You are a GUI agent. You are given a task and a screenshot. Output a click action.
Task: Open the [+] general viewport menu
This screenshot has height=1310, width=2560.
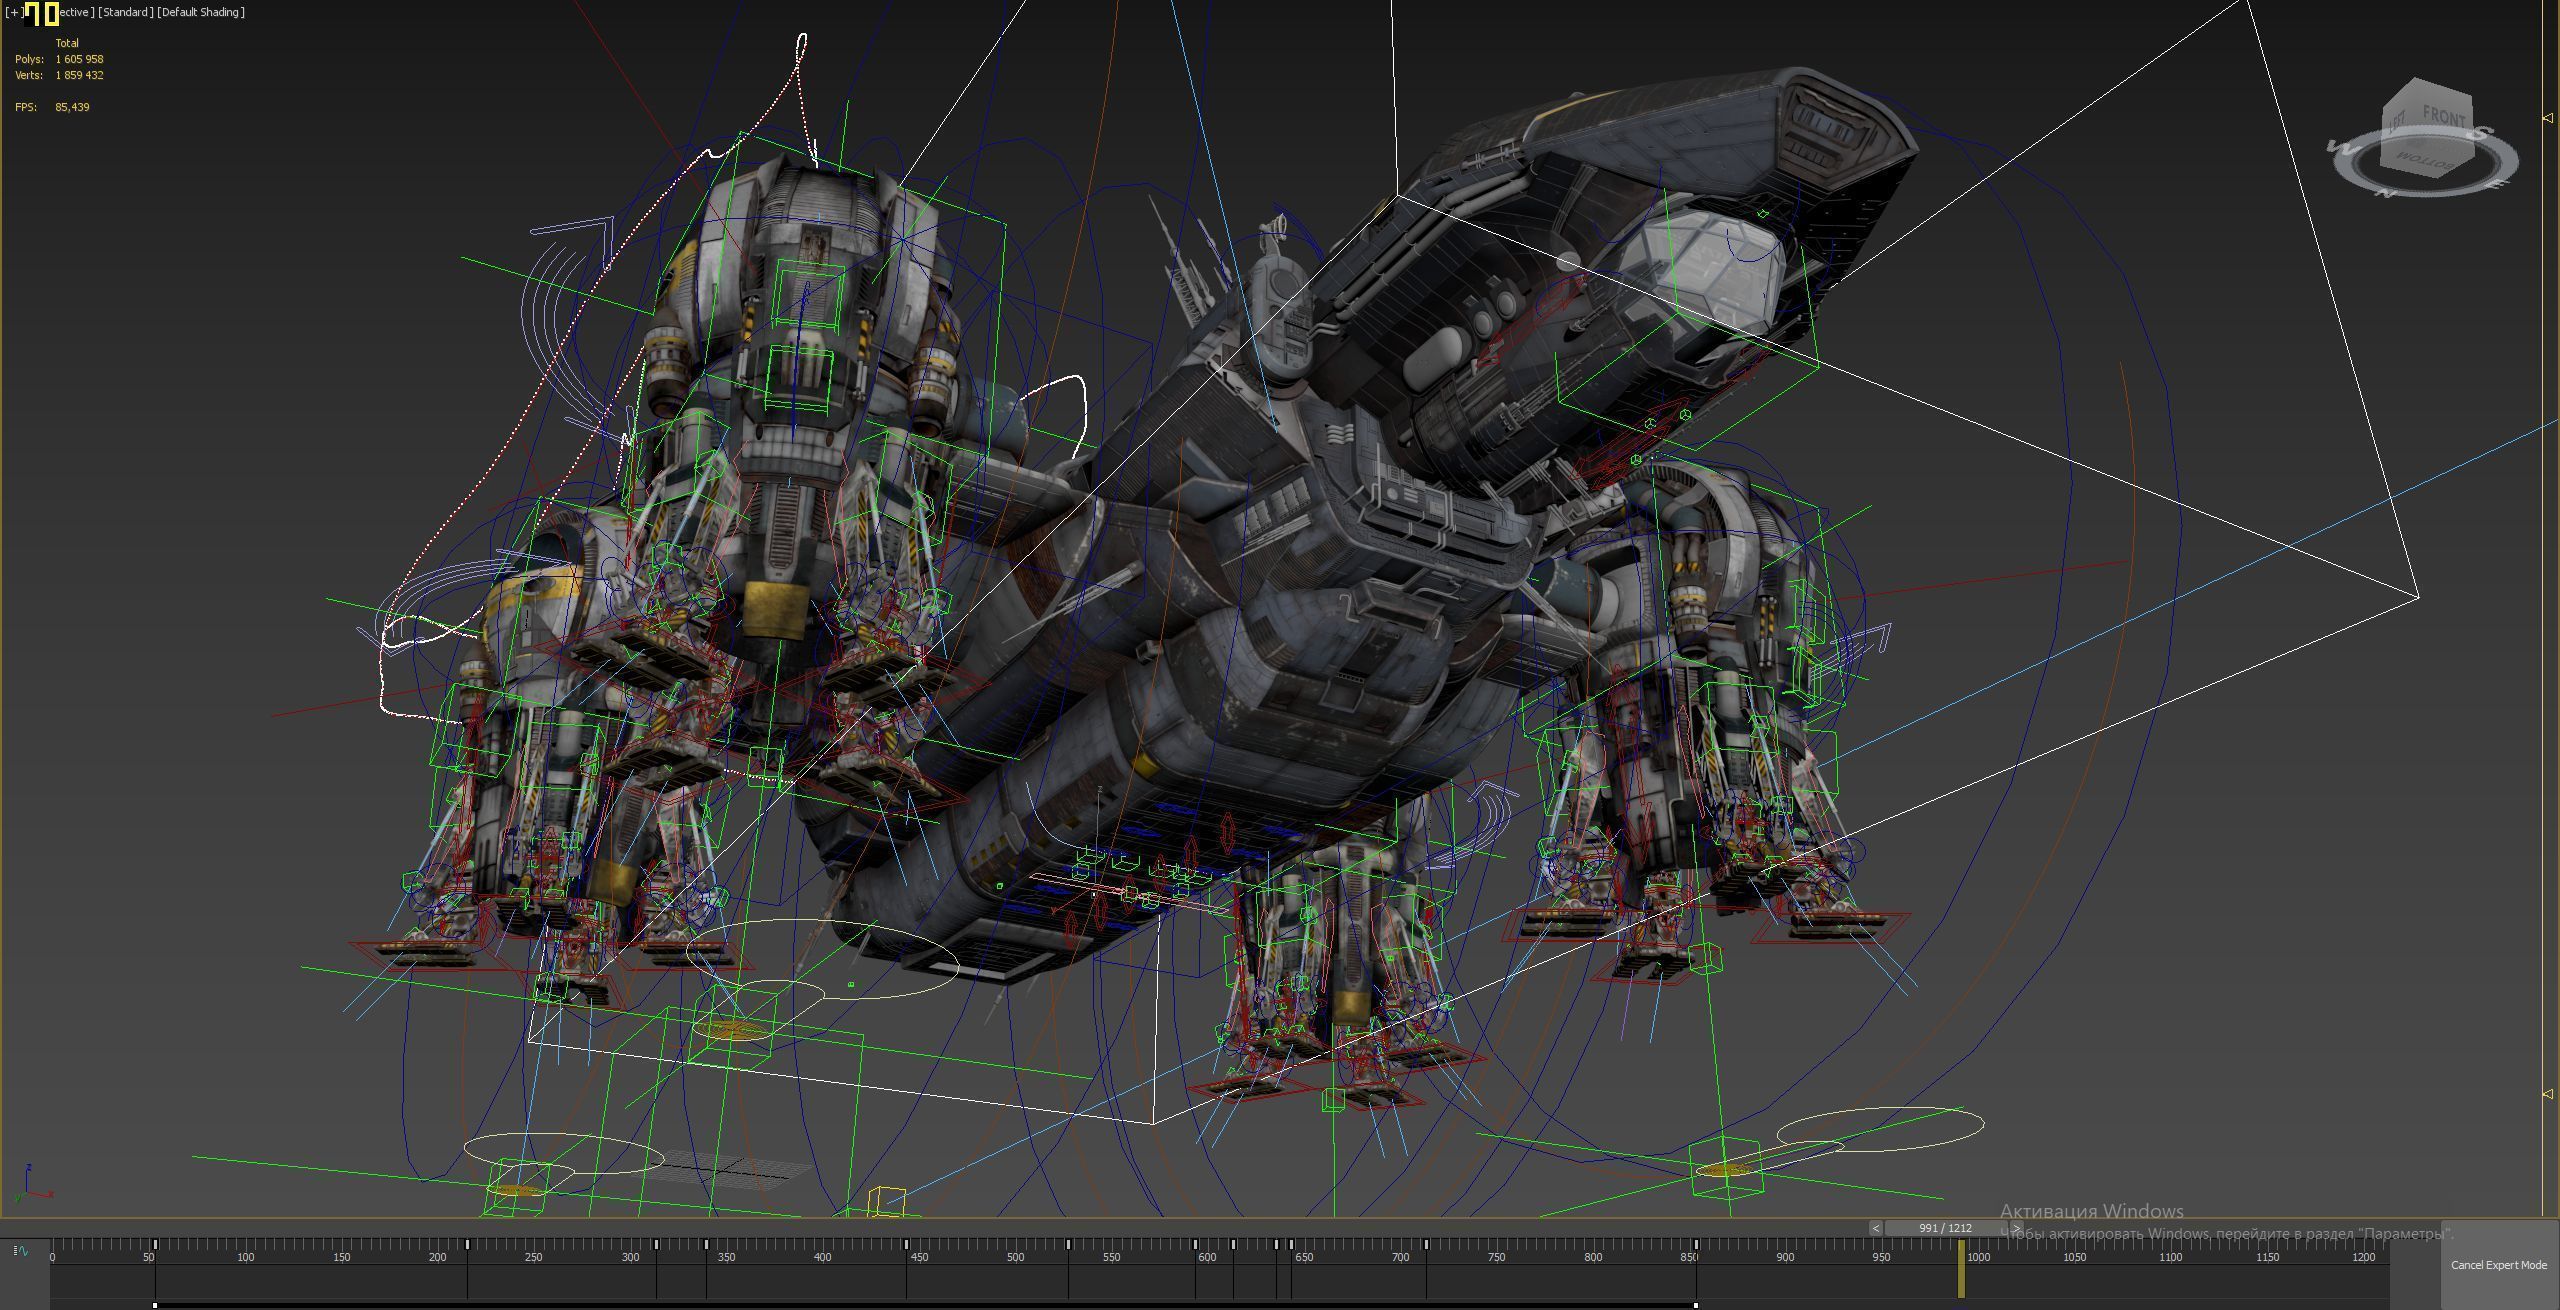pos(13,12)
